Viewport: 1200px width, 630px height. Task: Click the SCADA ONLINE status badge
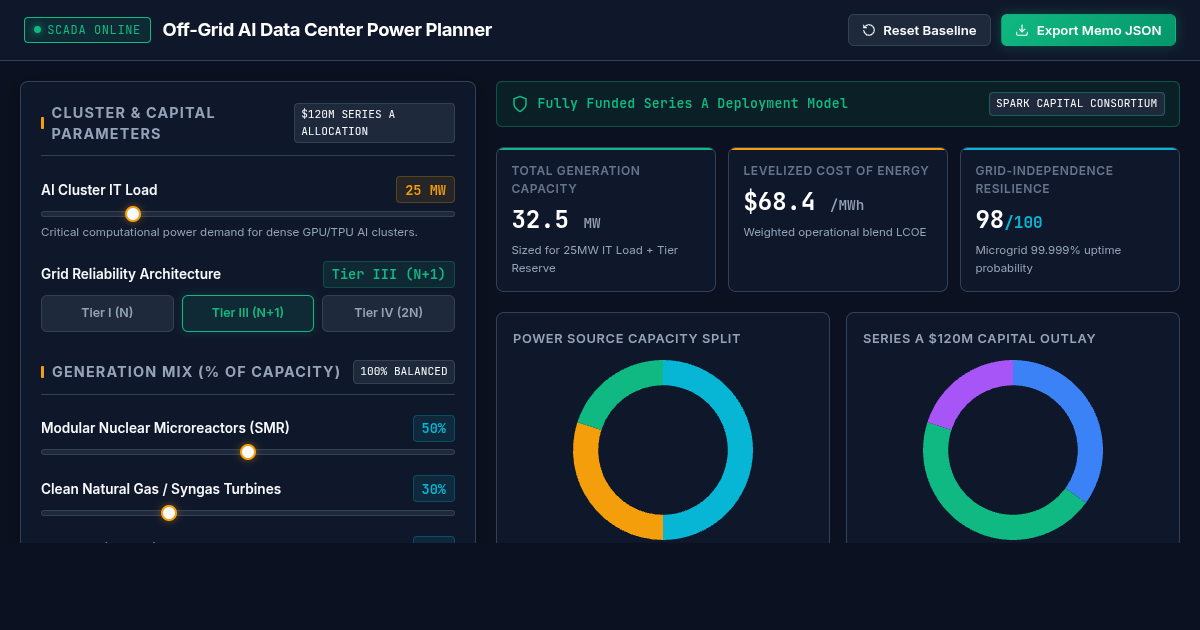(x=87, y=30)
